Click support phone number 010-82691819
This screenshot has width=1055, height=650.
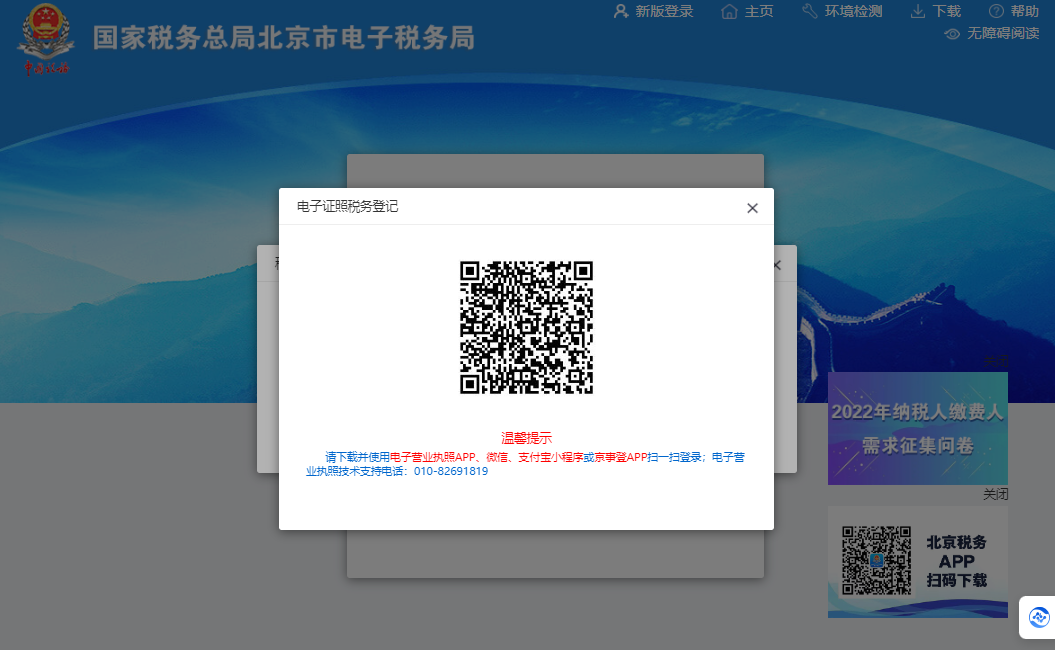coord(451,471)
